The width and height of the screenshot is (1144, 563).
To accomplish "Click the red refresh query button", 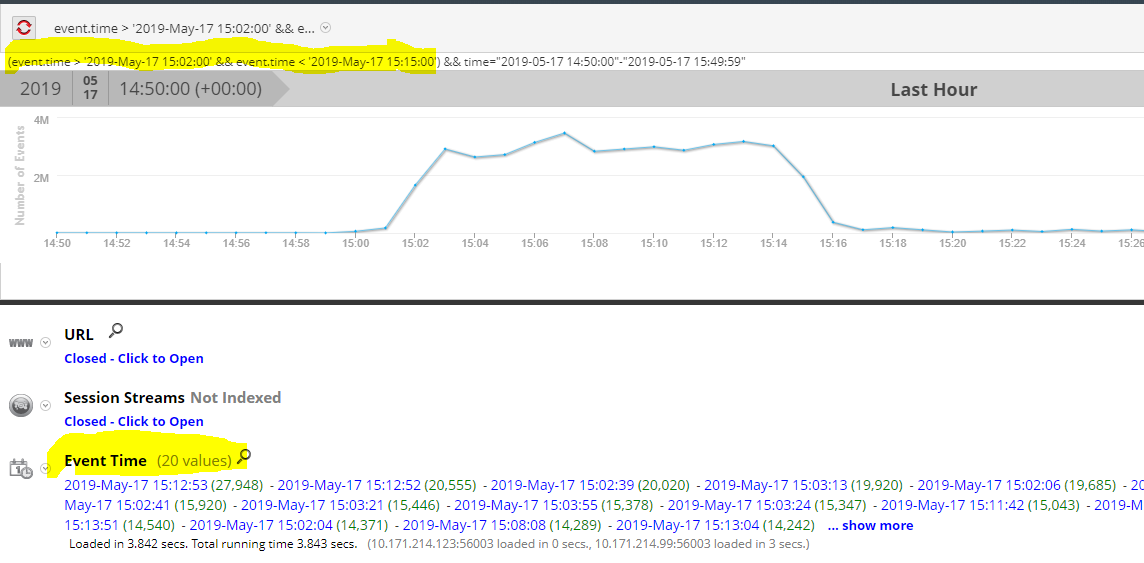I will (24, 28).
